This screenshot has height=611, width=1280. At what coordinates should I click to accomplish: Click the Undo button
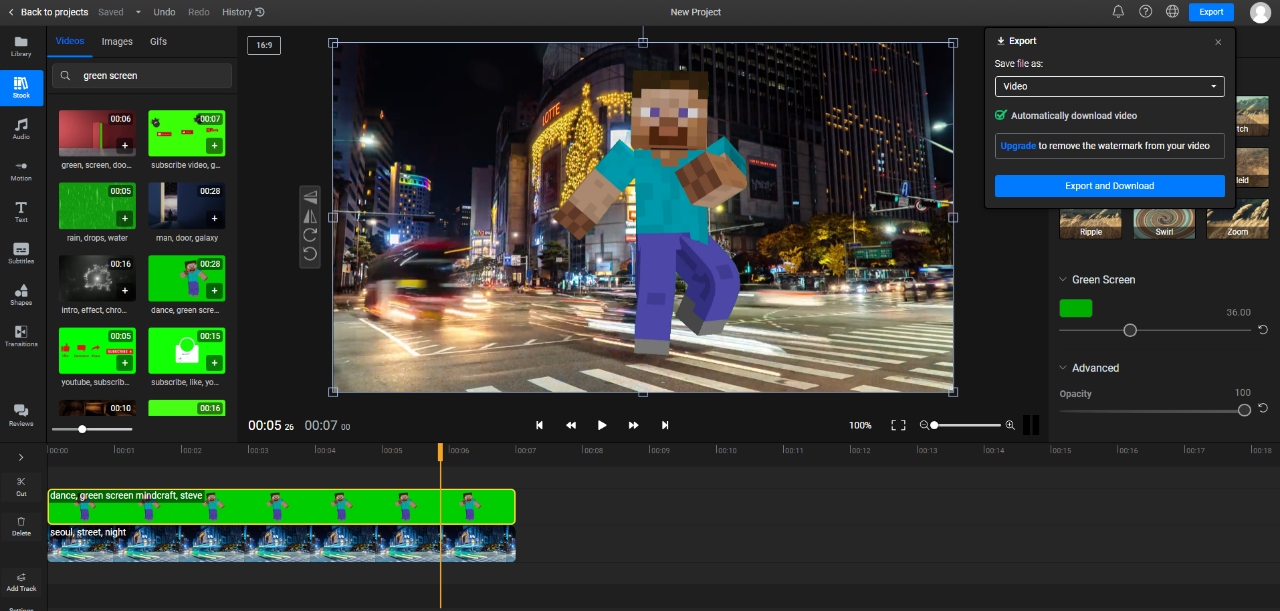point(164,12)
